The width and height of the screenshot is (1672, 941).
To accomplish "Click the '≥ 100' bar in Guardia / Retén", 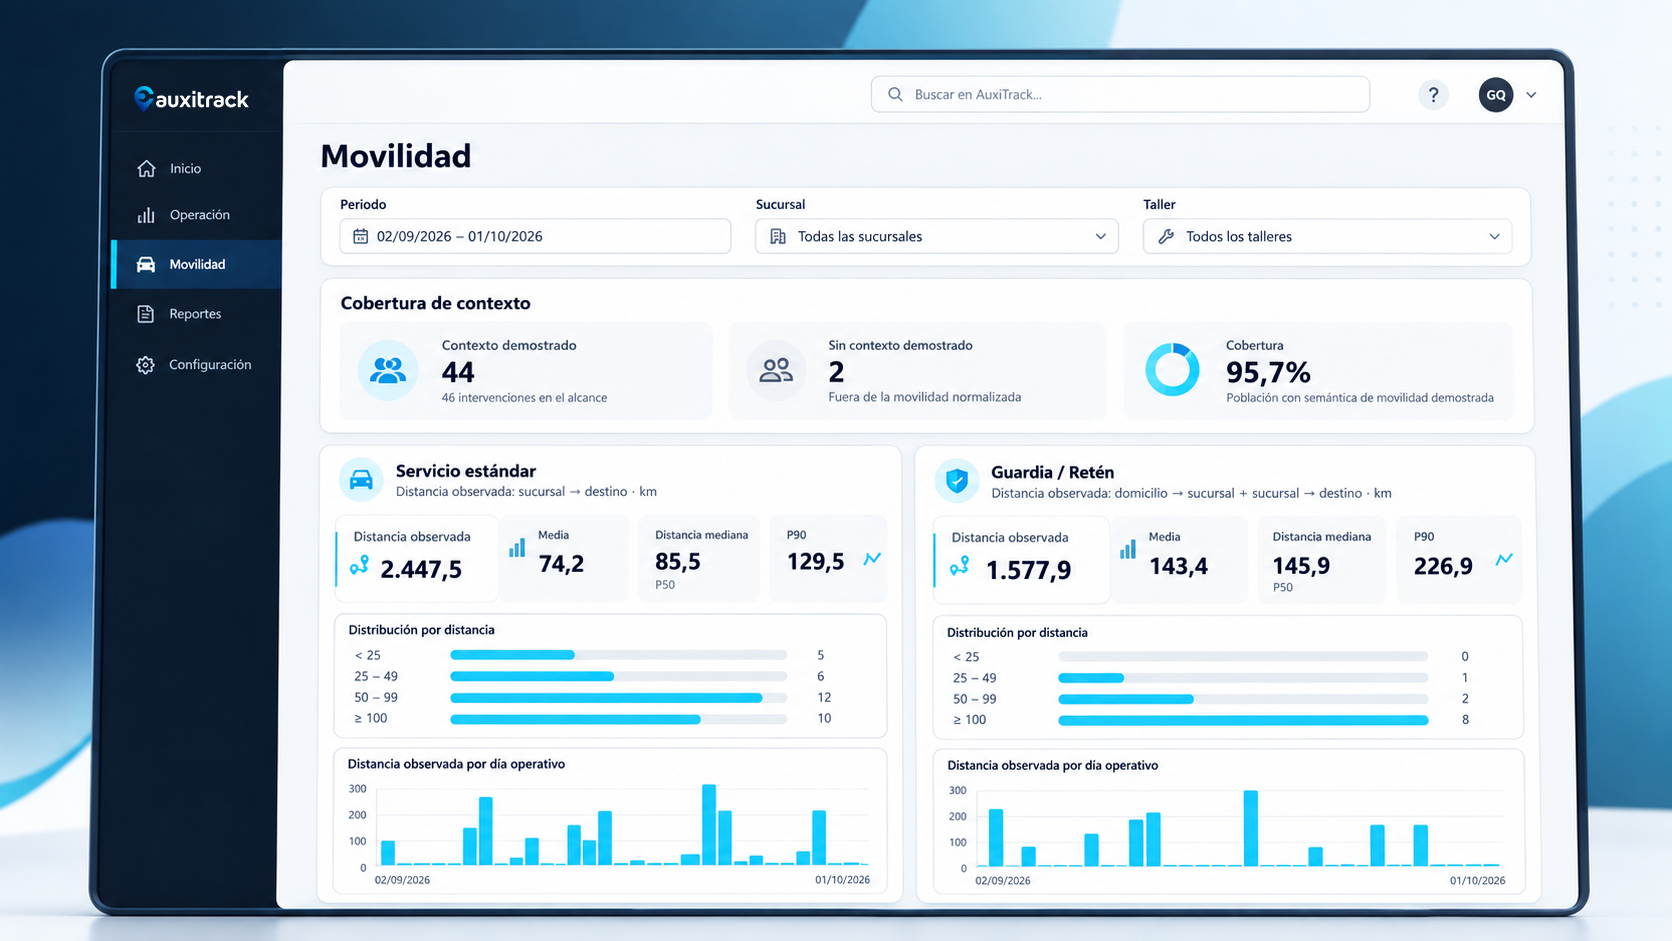I will (x=1243, y=720).
